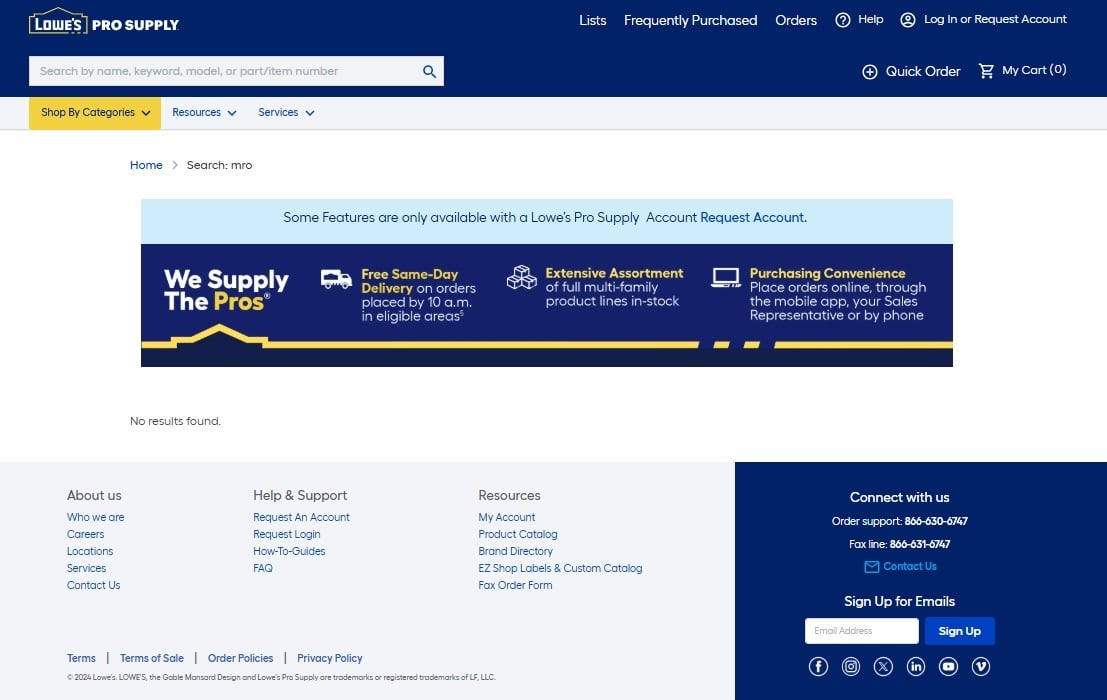
Task: Open the Privacy Policy link
Action: (330, 658)
